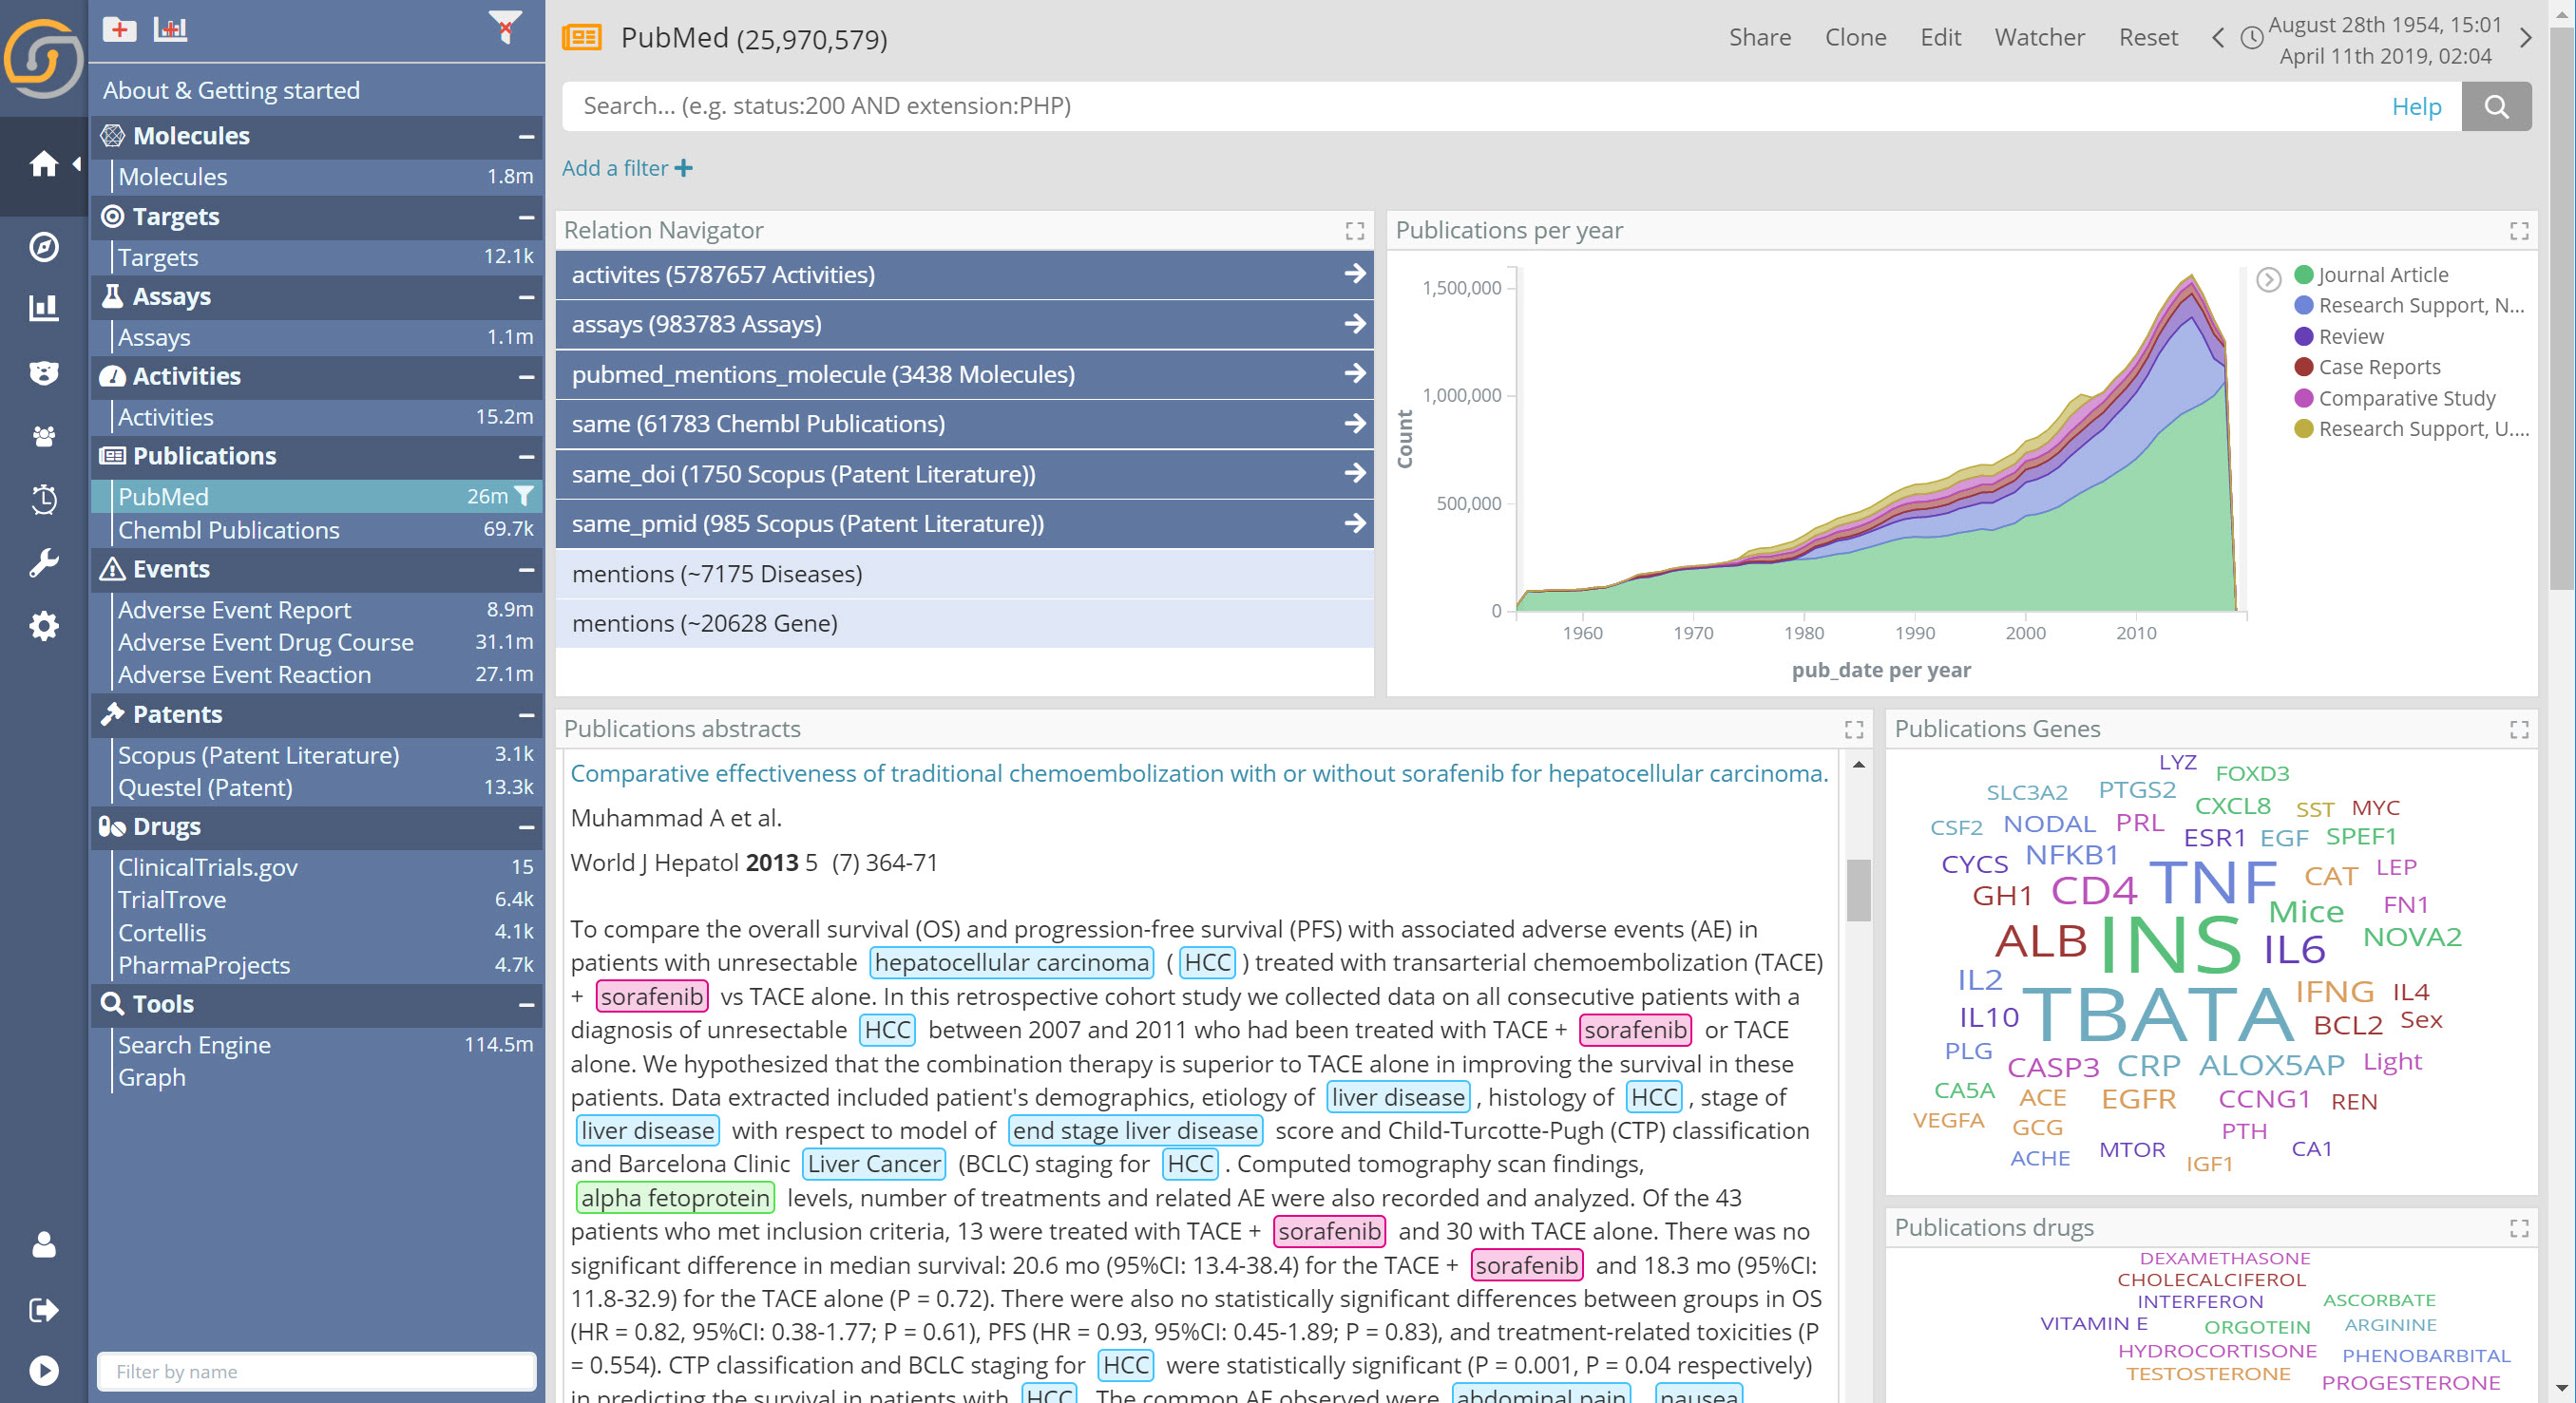Select the bar chart icon in sidebar
Screen dimensions: 2576x1403
tap(44, 308)
